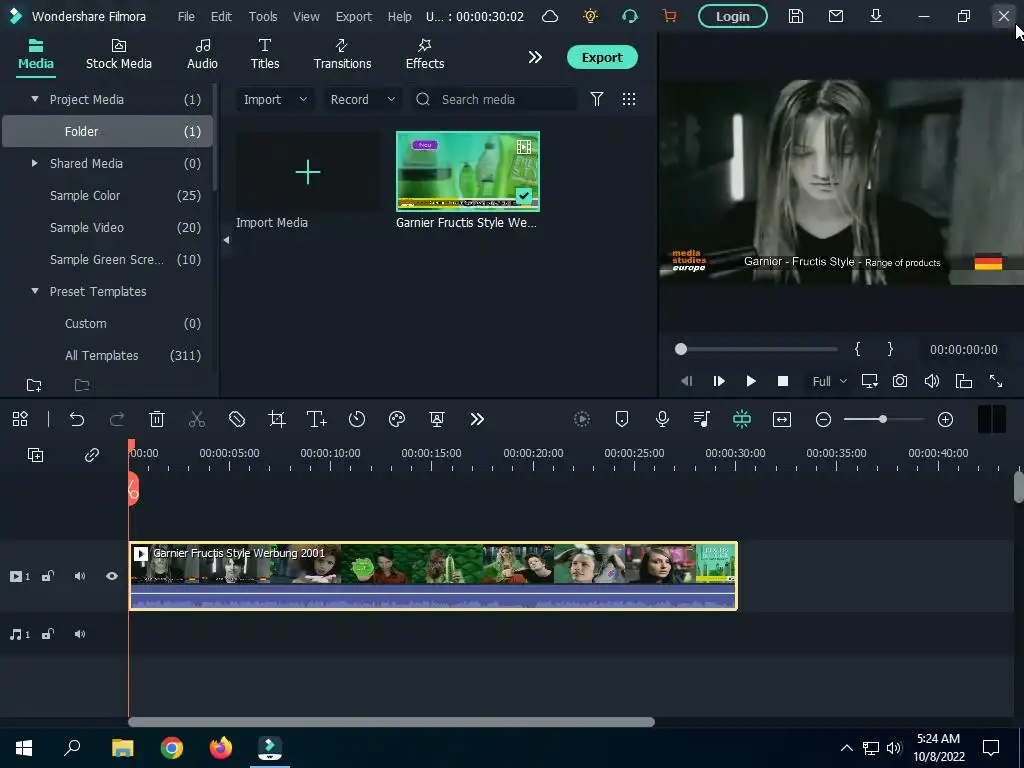Click the Undo arrow in timeline toolbar
Screen dimensions: 1024x768
[x=77, y=419]
